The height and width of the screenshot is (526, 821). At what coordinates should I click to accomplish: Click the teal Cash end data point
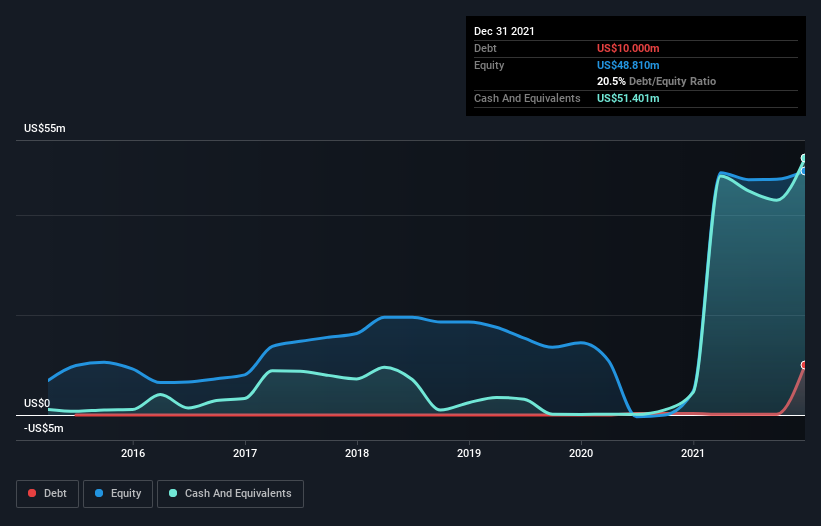click(x=804, y=158)
